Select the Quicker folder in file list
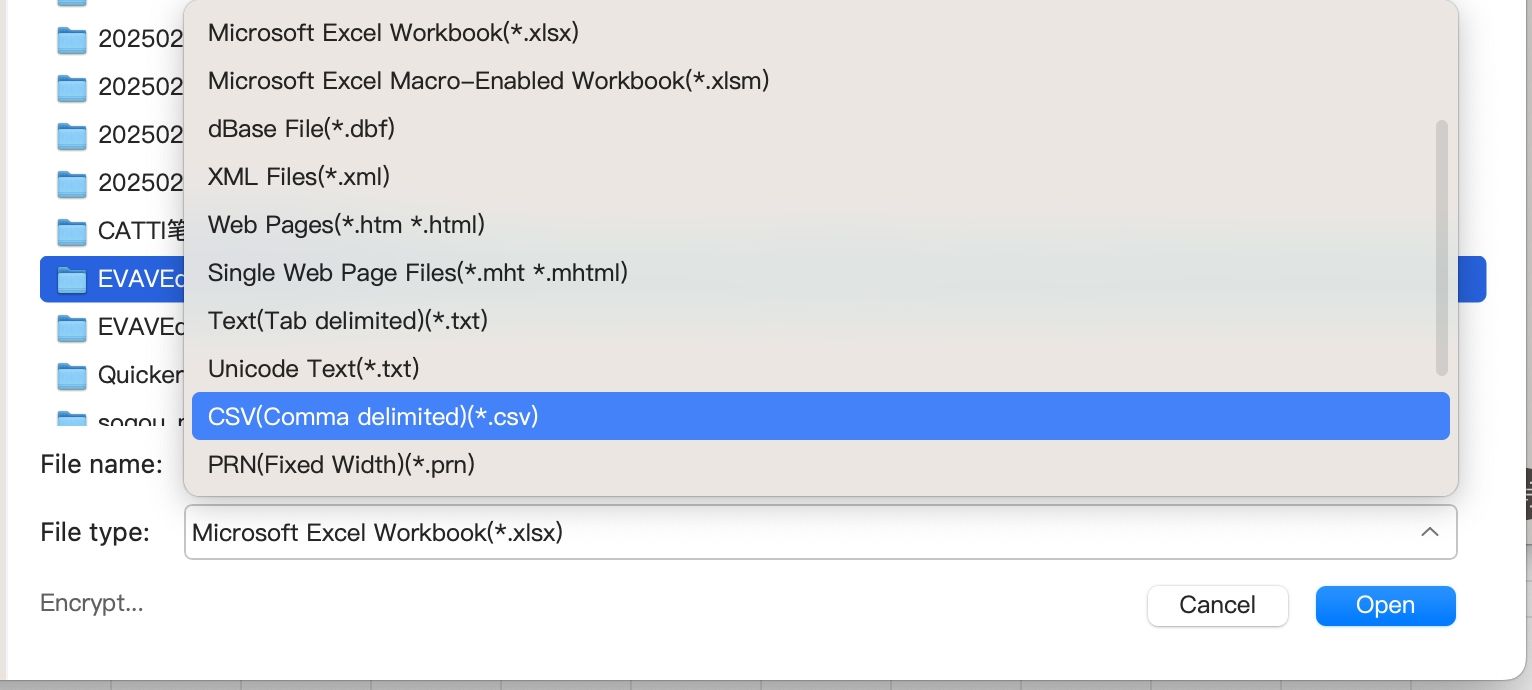Screen dimensions: 1532x690 [140, 375]
